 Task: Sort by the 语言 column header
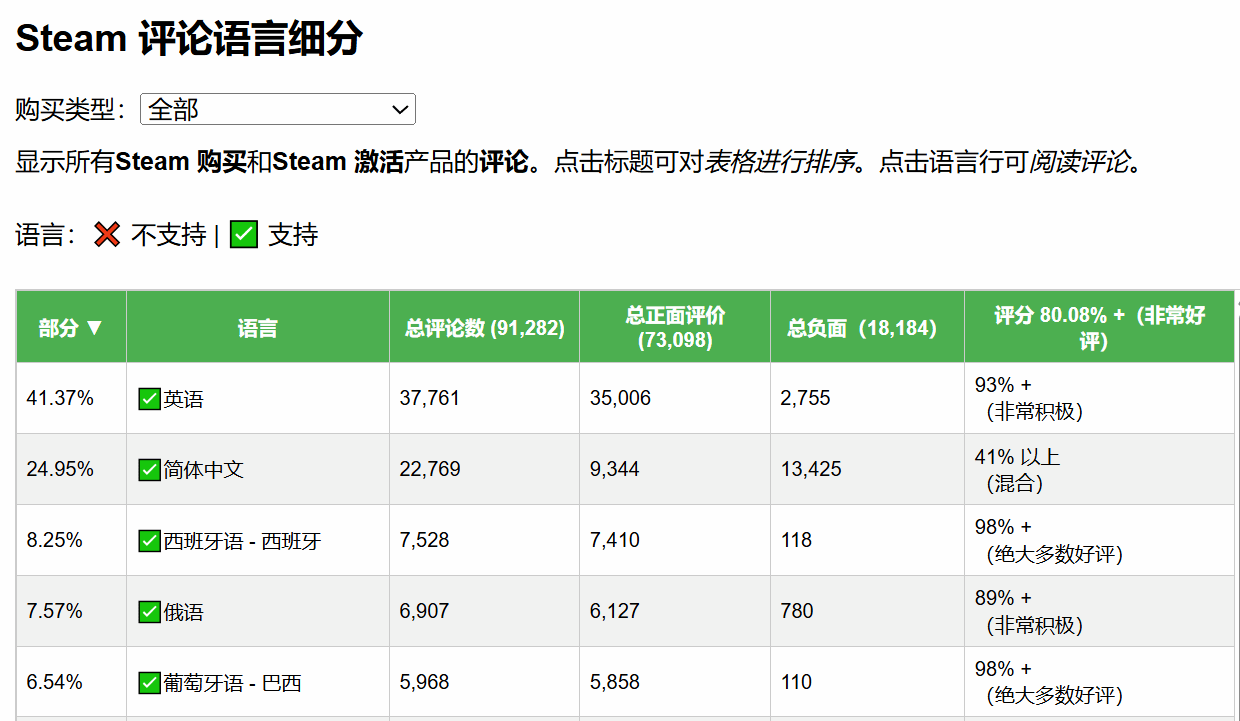(x=257, y=327)
